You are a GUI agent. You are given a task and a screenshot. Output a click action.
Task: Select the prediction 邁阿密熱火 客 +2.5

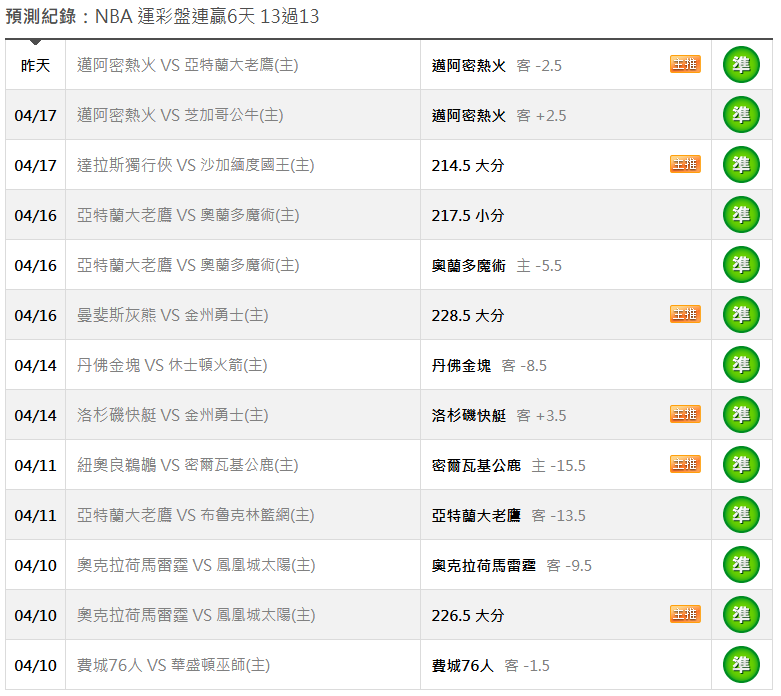pos(499,116)
